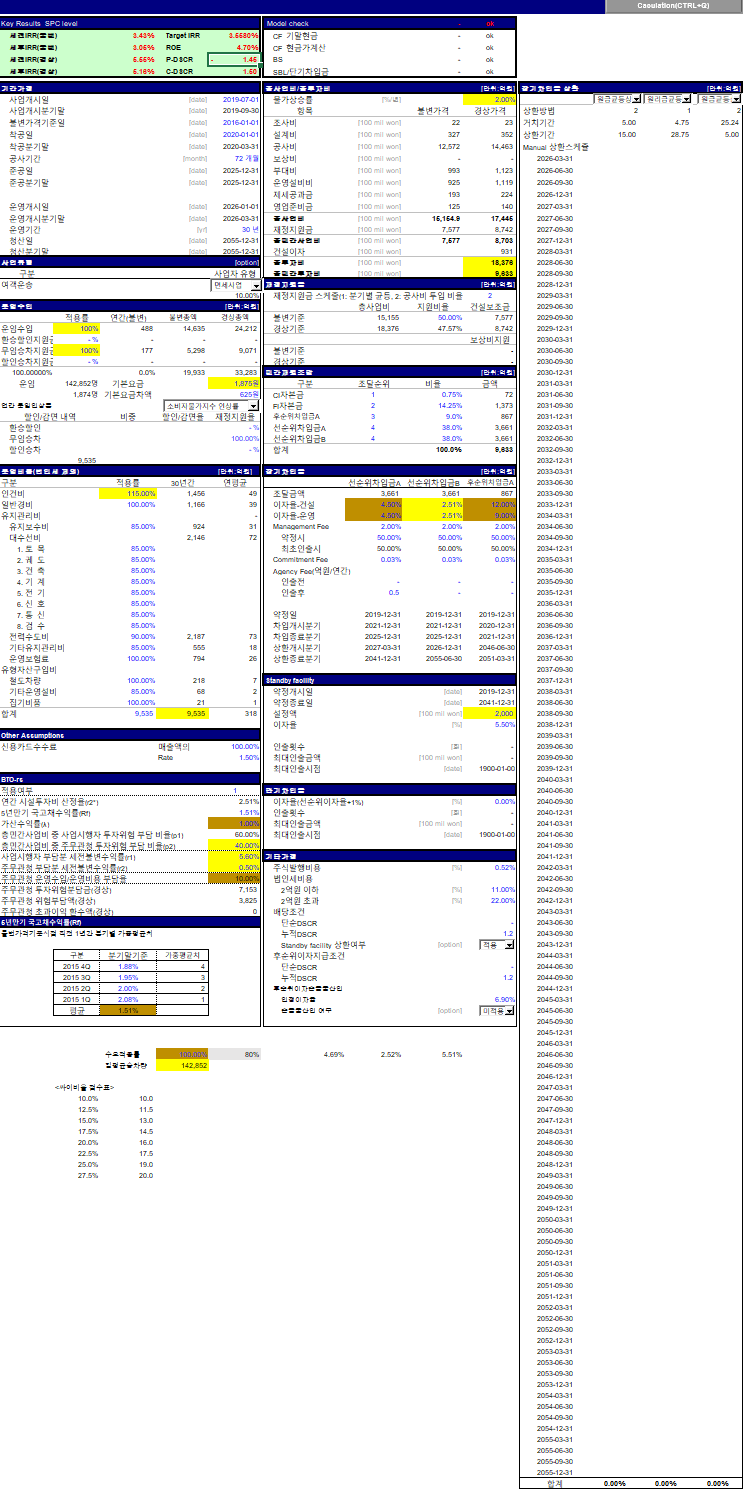Click the 사업개시일 date 2019-07-01
752x1504 pixels.
(x=240, y=100)
